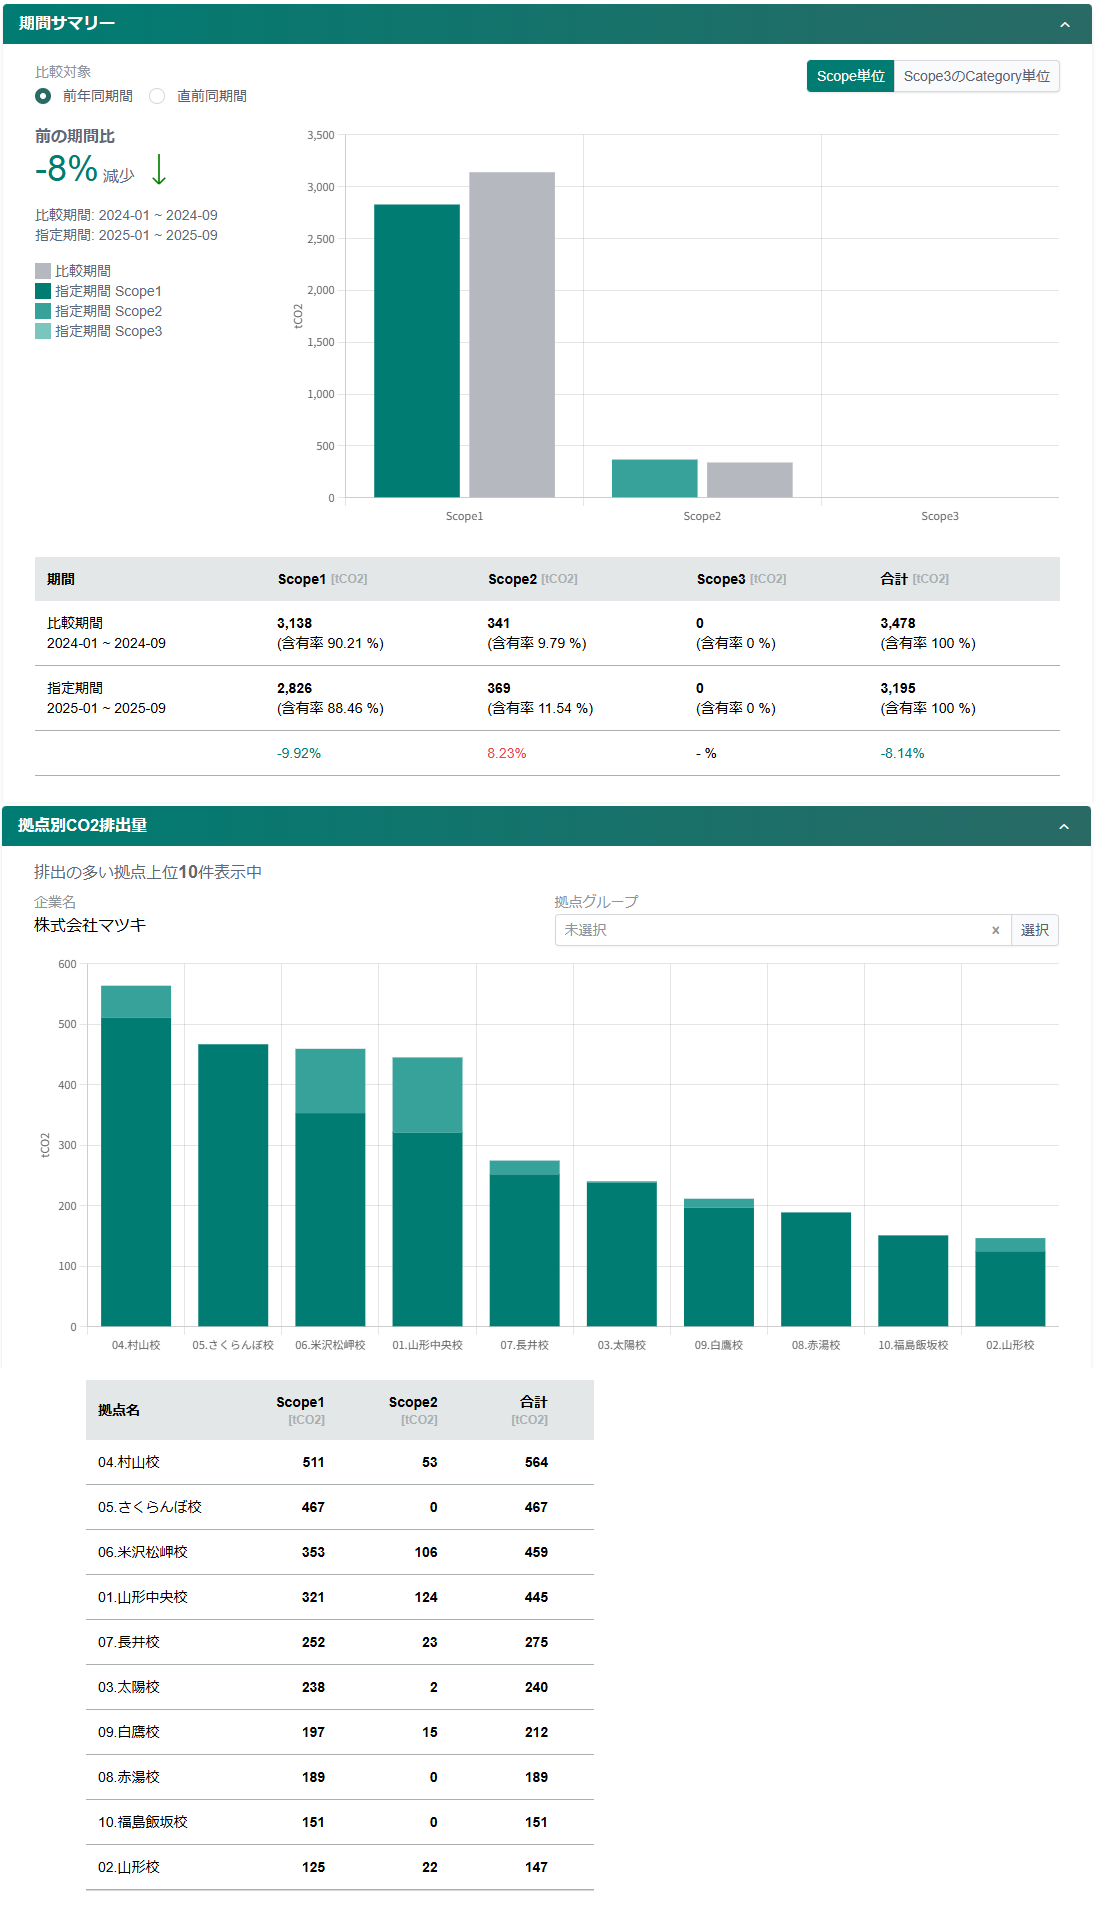The height and width of the screenshot is (1915, 1098).
Task: Switch to Scope3のCategory単位 view tab
Action: pos(976,76)
